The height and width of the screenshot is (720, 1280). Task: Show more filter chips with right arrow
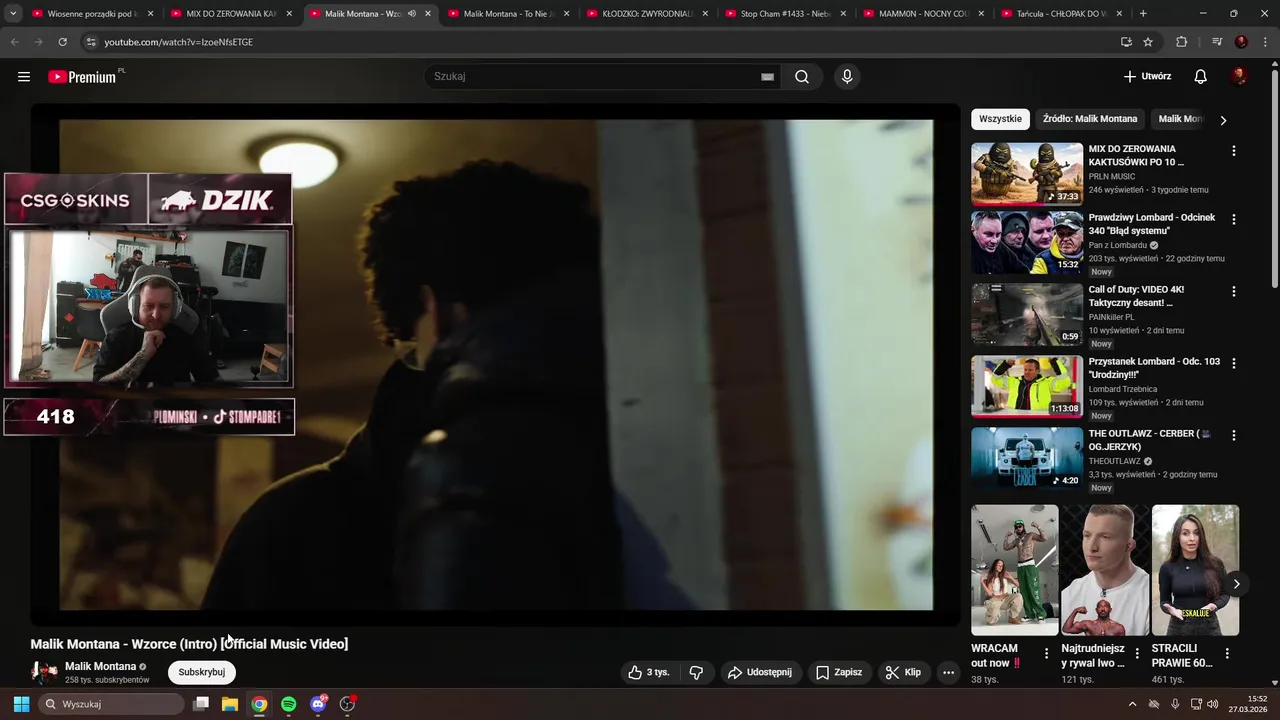[1223, 120]
